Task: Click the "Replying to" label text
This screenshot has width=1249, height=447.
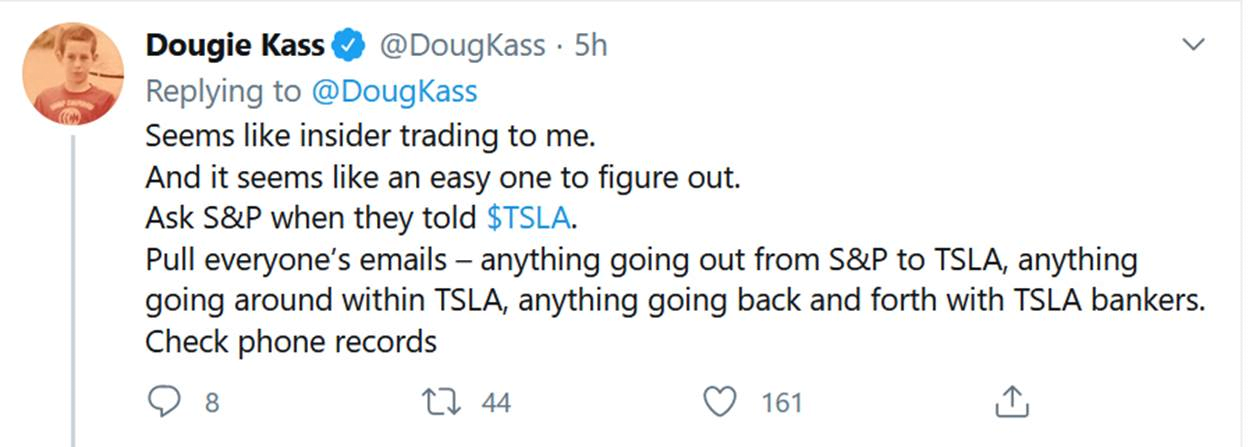Action: (222, 91)
